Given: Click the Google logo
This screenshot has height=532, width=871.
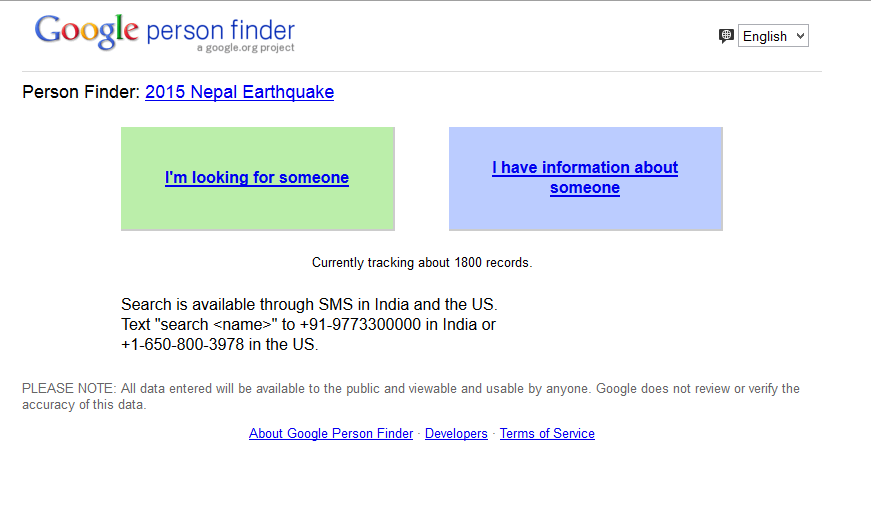Looking at the screenshot, I should (x=86, y=31).
